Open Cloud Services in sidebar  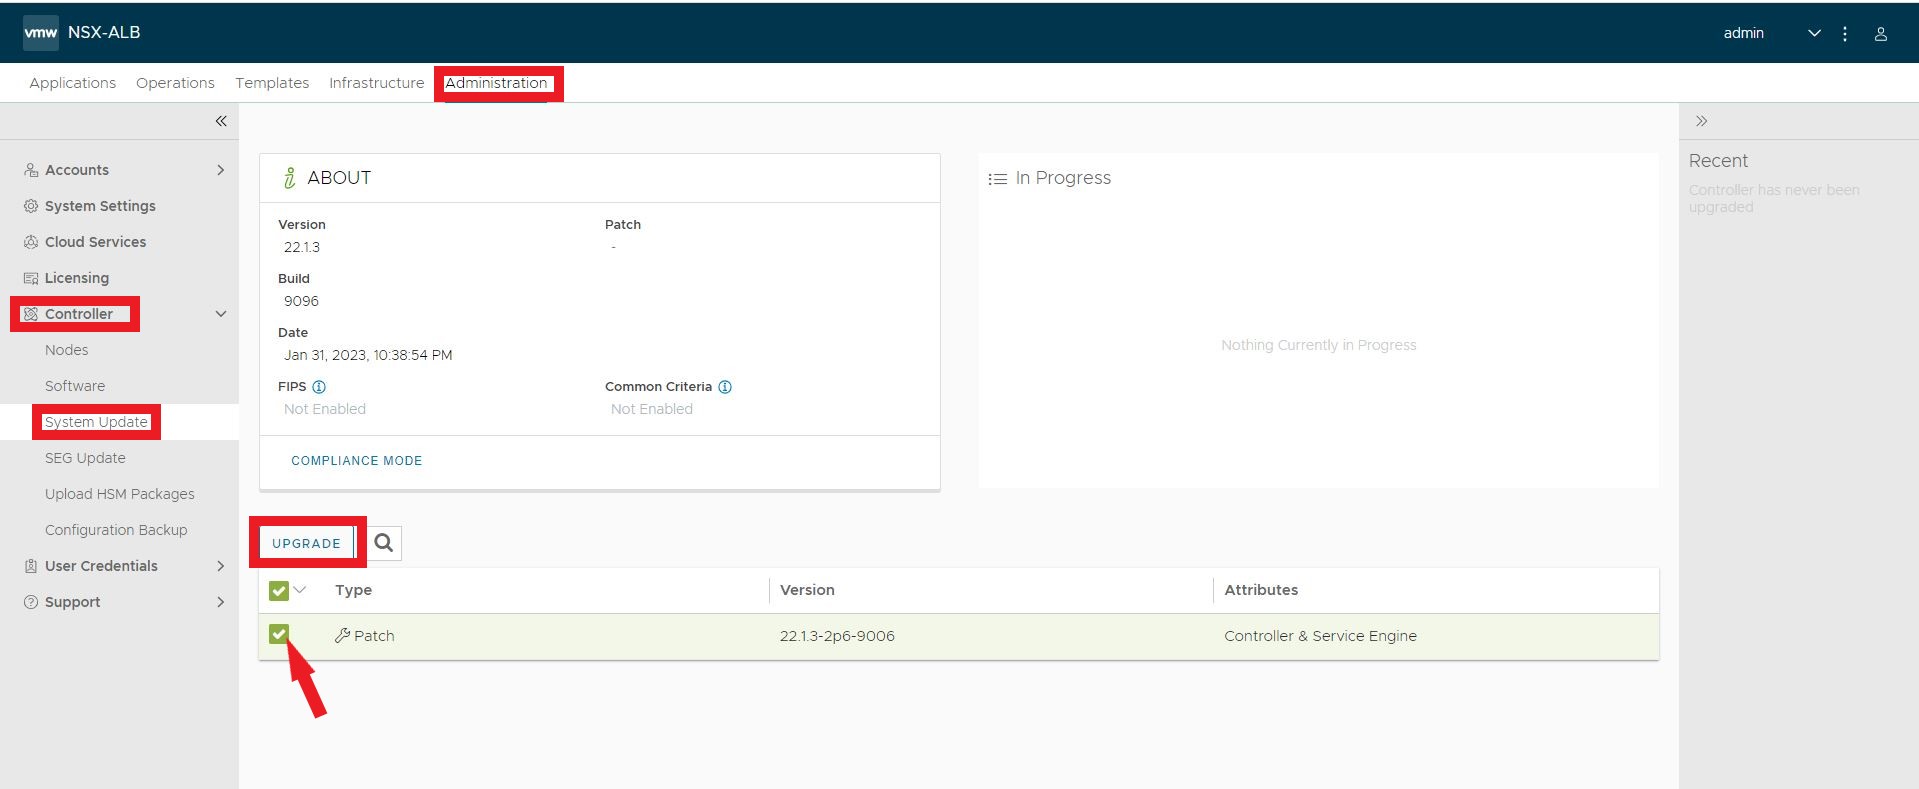95,242
